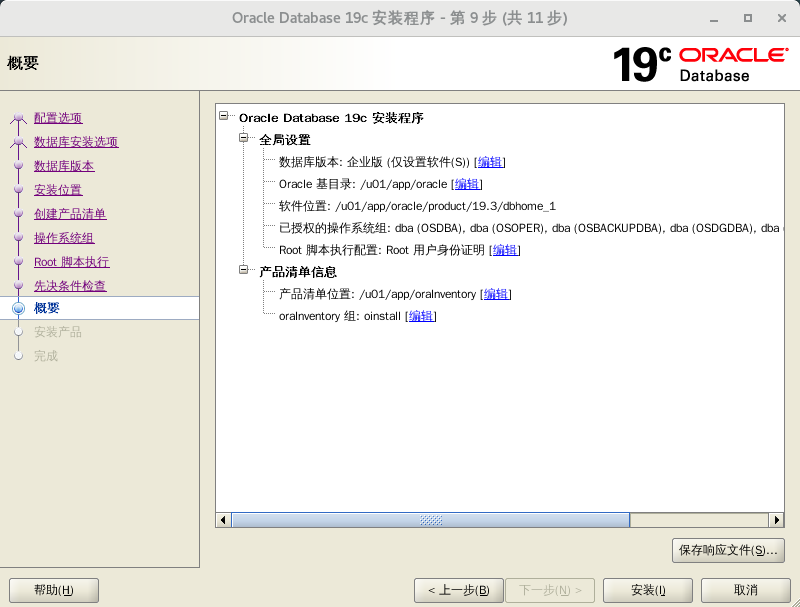Select the 已授权的操作系统组 tree row

tap(531, 228)
